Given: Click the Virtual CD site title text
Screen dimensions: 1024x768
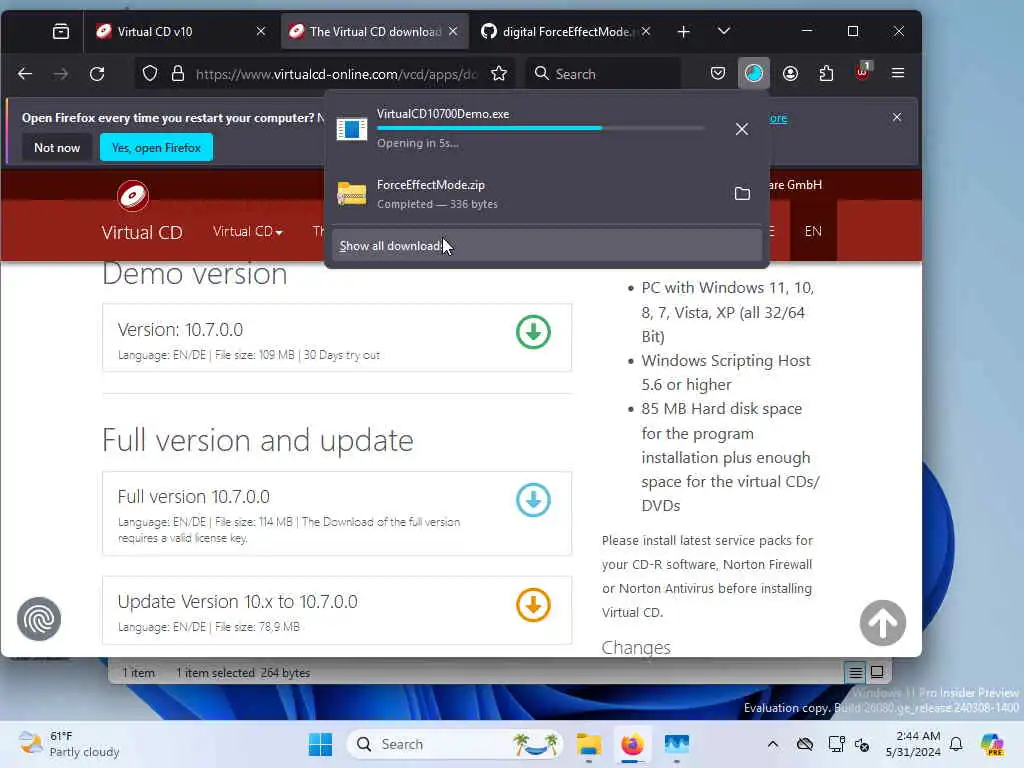Looking at the screenshot, I should coord(142,232).
